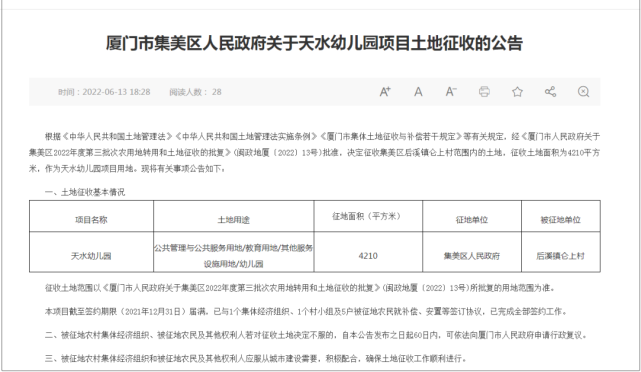
Task: Click the paragraph starting 二、被征地农村集体经济组织
Action: point(316,335)
